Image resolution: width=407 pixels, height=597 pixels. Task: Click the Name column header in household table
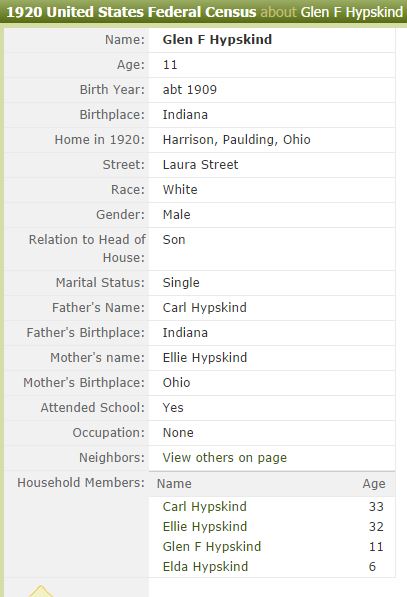[x=174, y=484]
